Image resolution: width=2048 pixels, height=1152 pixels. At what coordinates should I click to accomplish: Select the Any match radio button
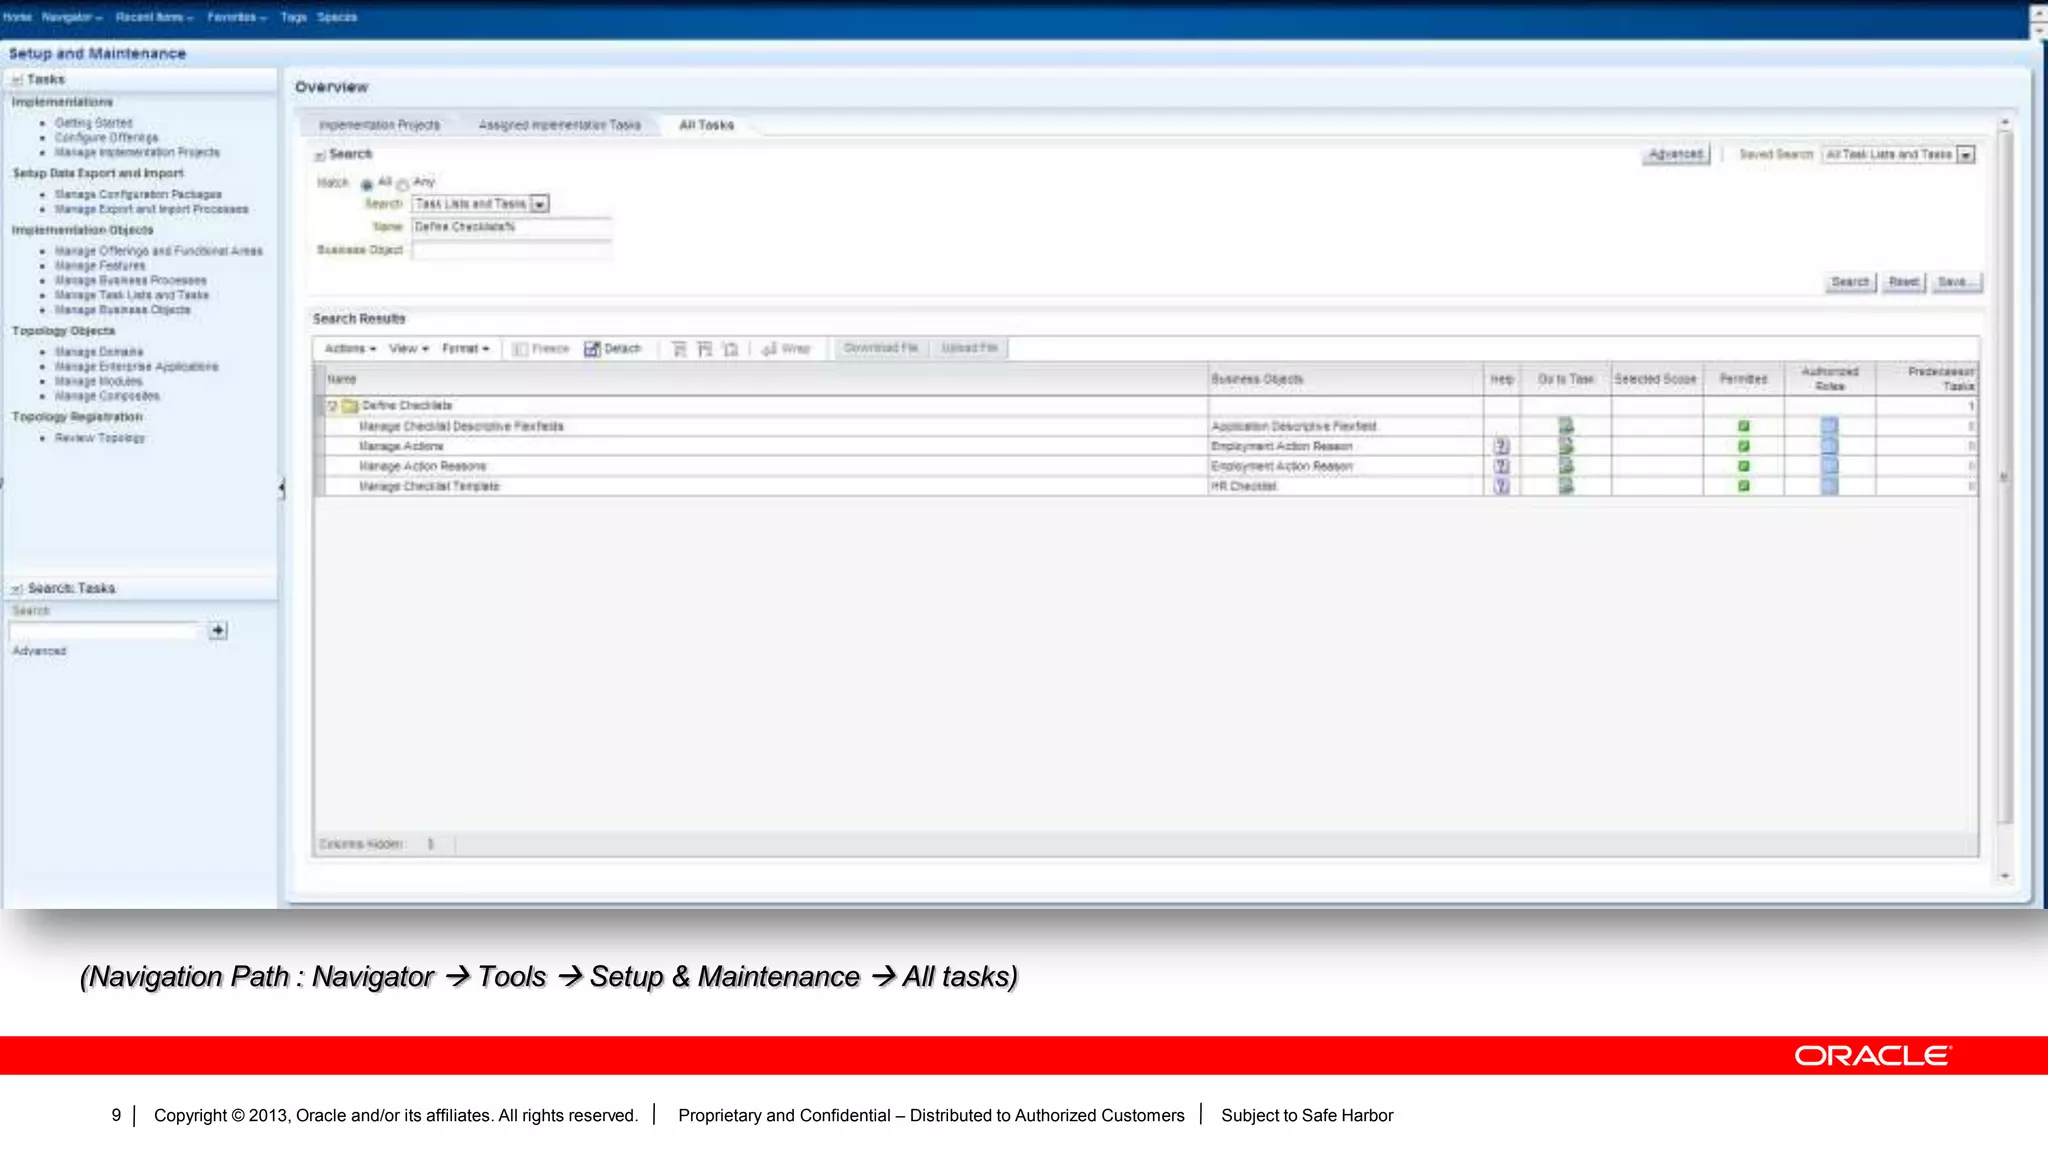pos(403,184)
